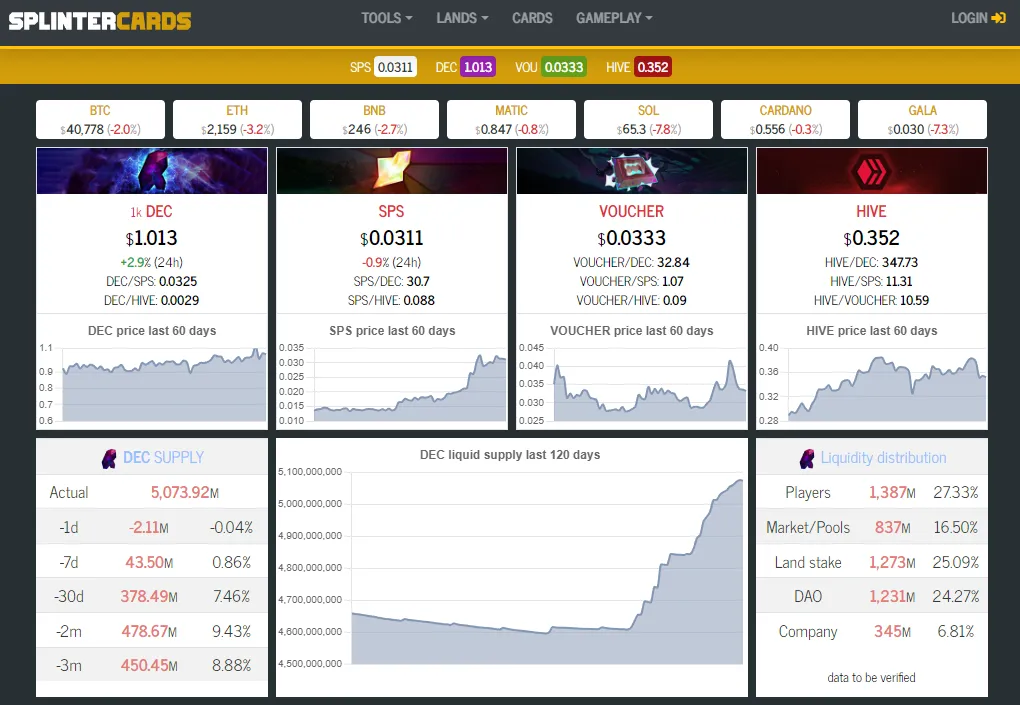Click the purple DEC 1.013 badge
Viewport: 1020px width, 705px height.
[478, 67]
